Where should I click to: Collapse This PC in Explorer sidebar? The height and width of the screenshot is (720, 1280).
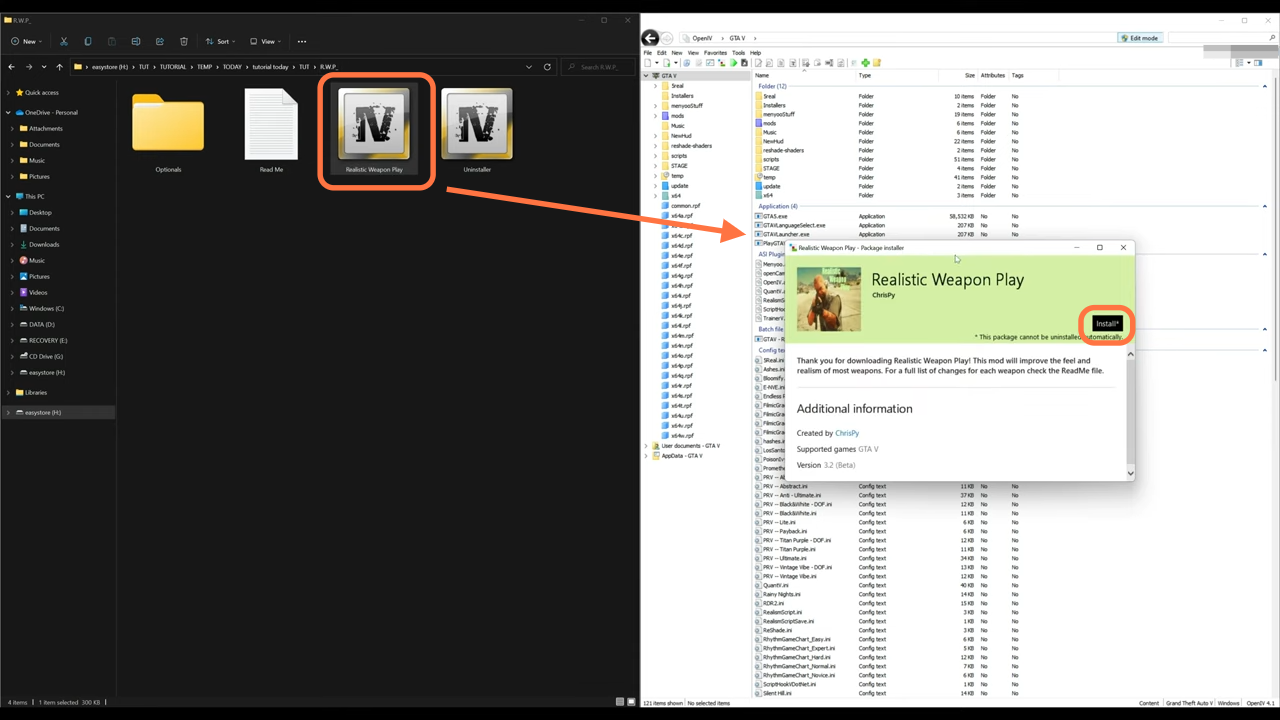[x=9, y=196]
